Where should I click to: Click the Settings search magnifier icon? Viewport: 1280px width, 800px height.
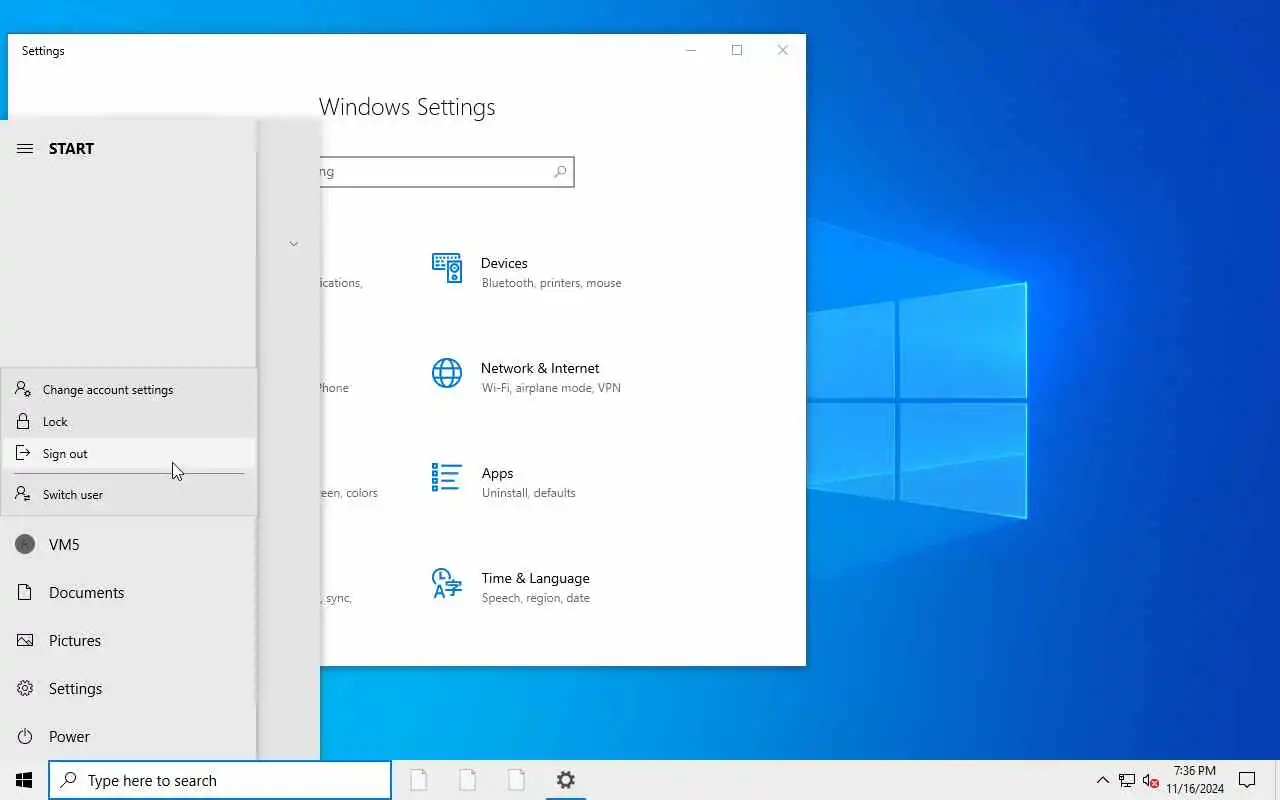pos(560,172)
